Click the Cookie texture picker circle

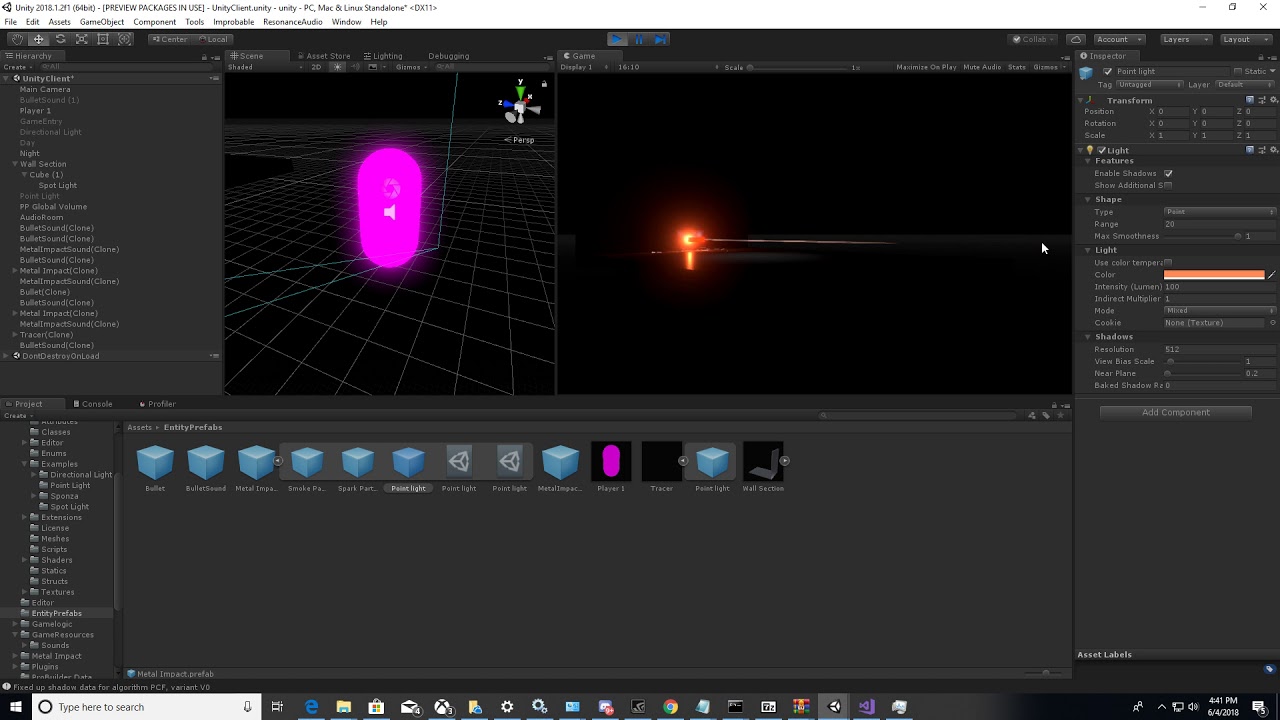click(x=1273, y=323)
